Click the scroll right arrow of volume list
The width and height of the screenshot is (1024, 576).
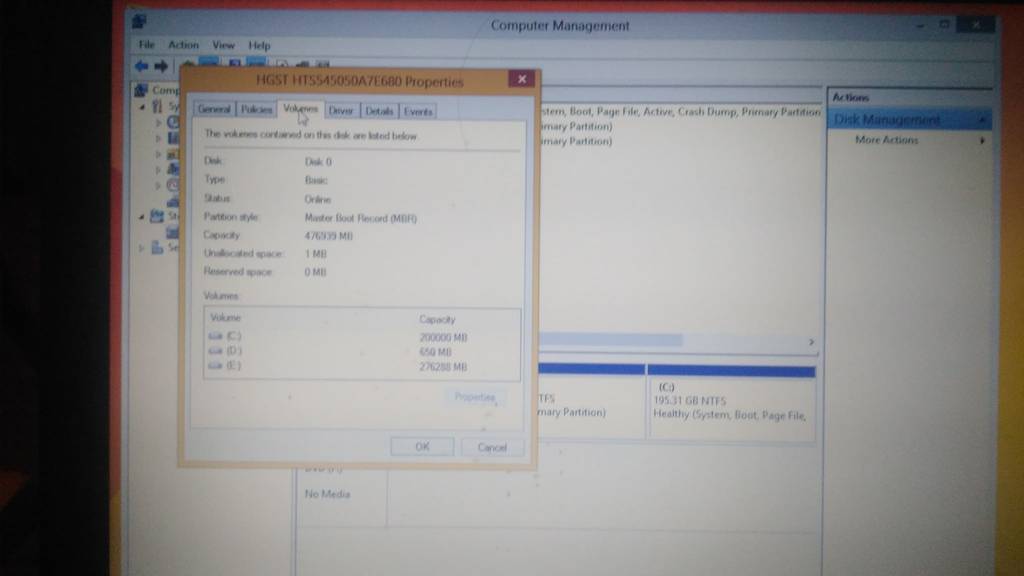coord(812,342)
